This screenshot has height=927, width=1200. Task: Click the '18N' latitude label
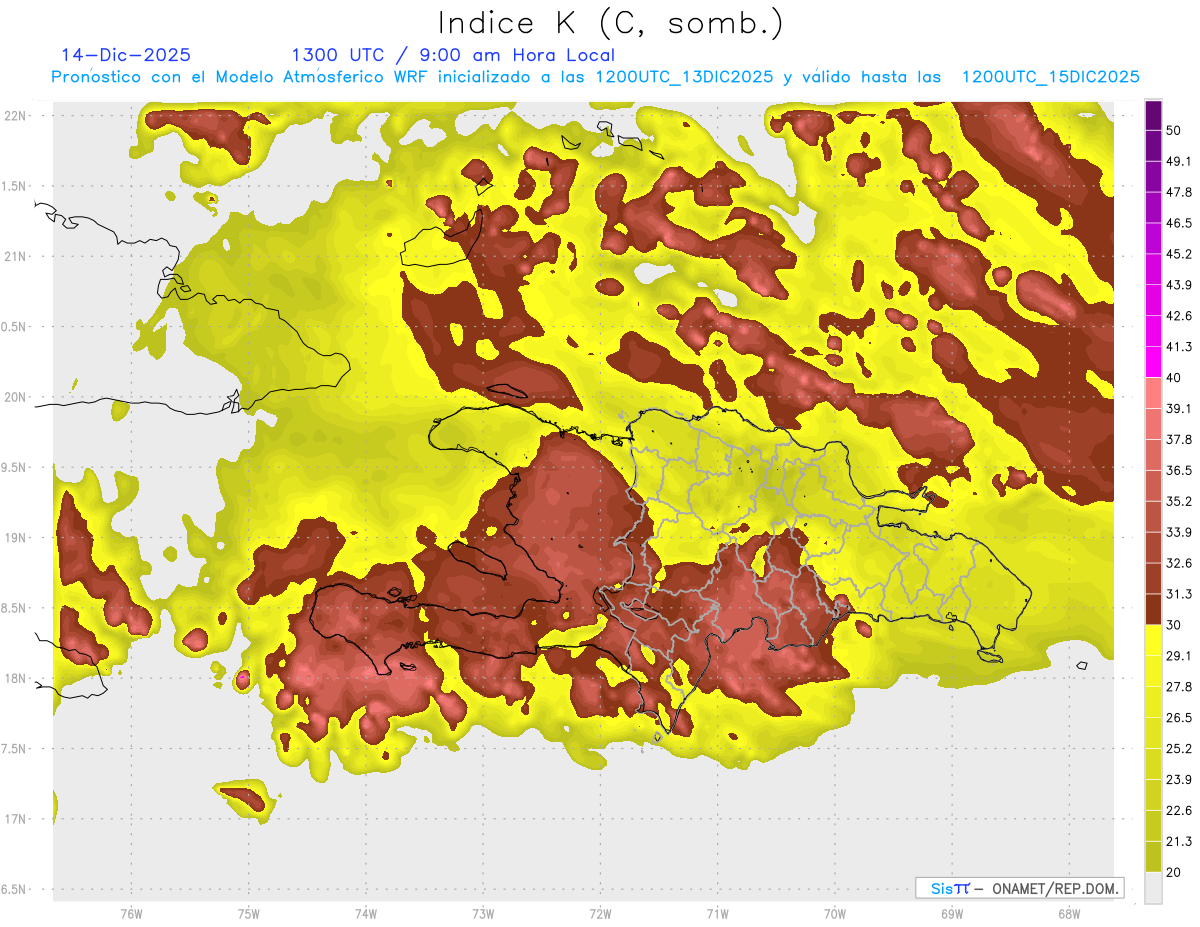(15, 679)
